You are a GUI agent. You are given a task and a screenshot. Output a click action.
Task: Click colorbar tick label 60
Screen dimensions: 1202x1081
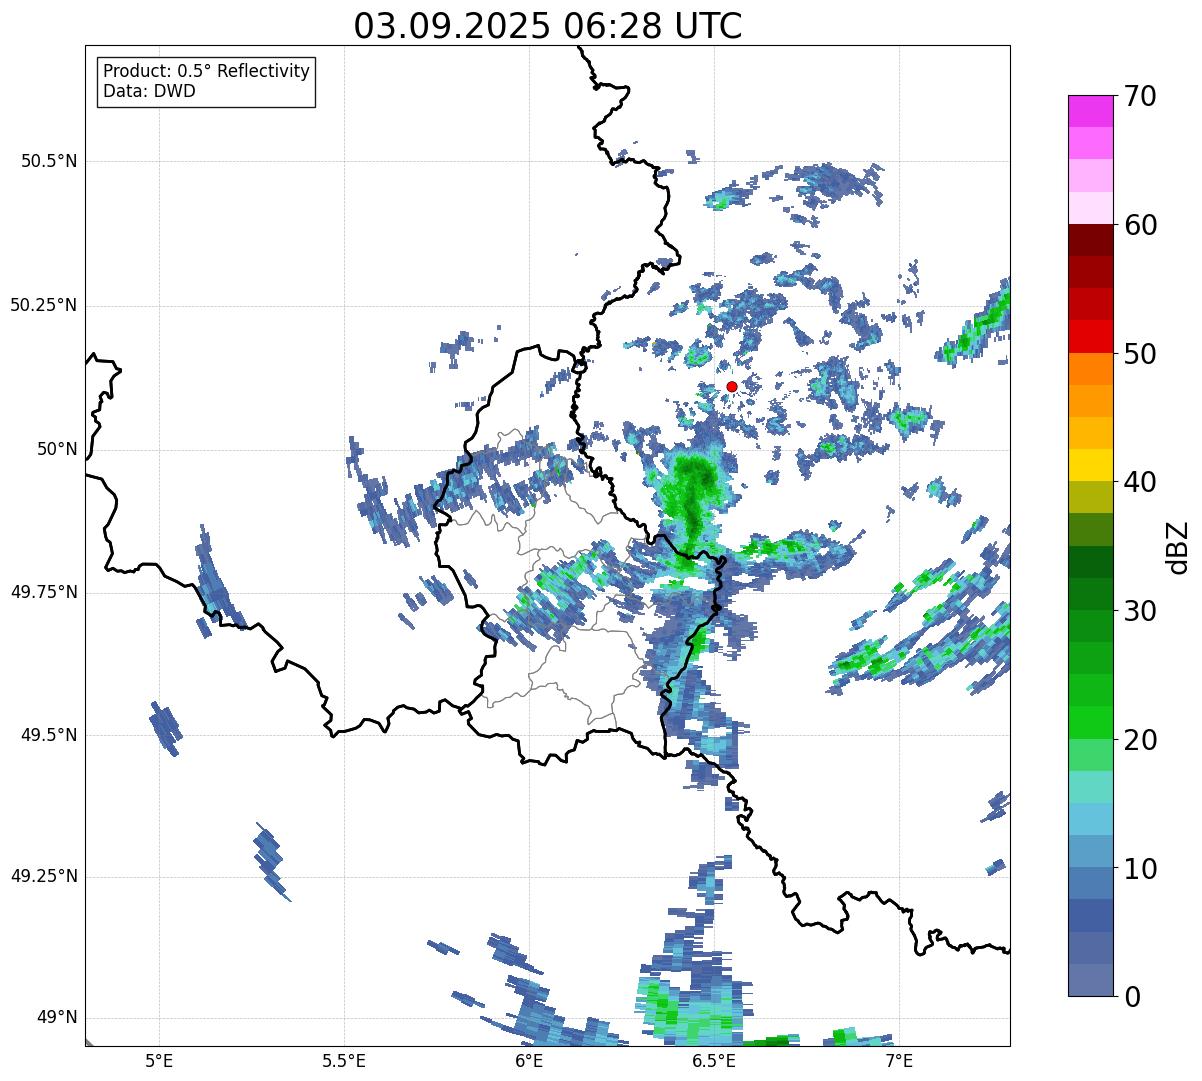[1140, 225]
